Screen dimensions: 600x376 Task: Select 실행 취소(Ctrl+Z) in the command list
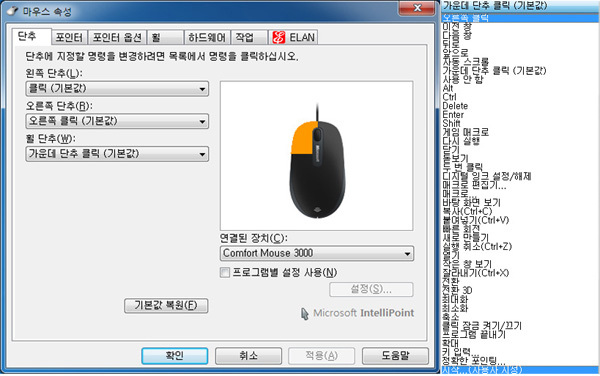(x=477, y=246)
